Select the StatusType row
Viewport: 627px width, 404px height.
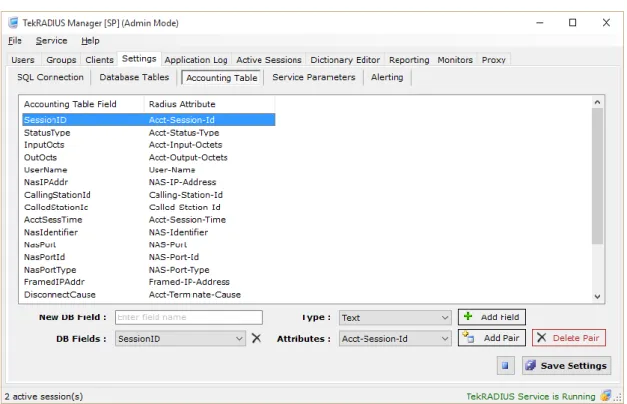[148, 132]
